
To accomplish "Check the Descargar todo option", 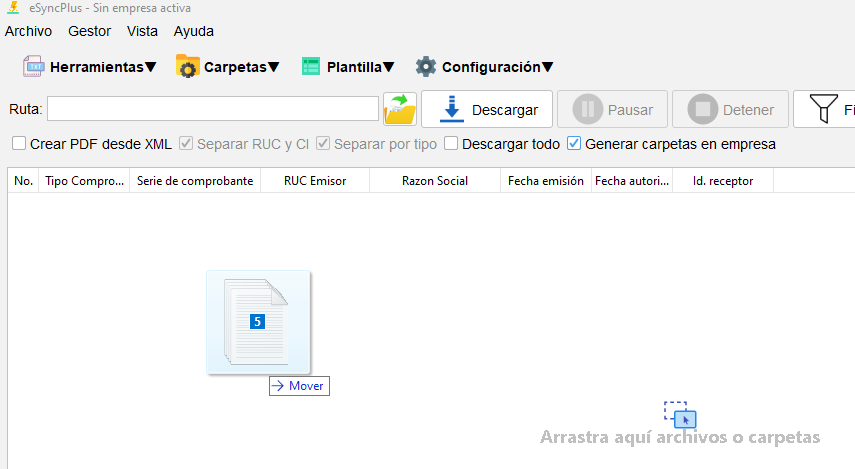I will pyautogui.click(x=451, y=144).
